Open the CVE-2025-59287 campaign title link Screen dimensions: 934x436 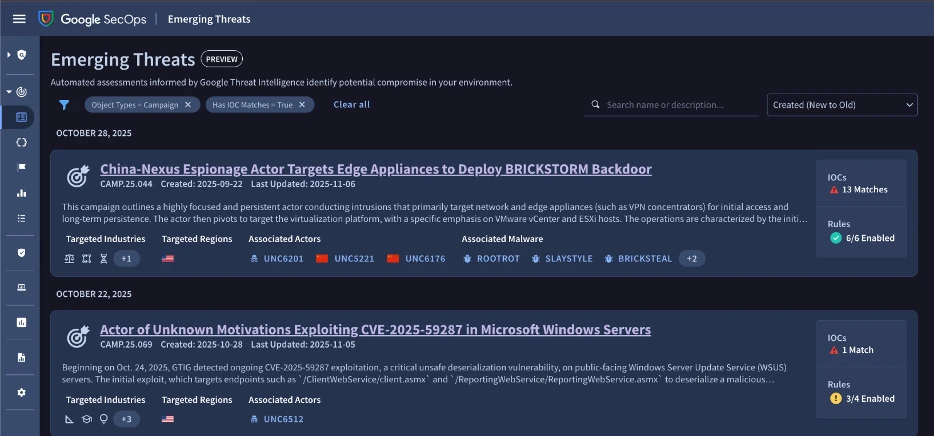point(375,329)
